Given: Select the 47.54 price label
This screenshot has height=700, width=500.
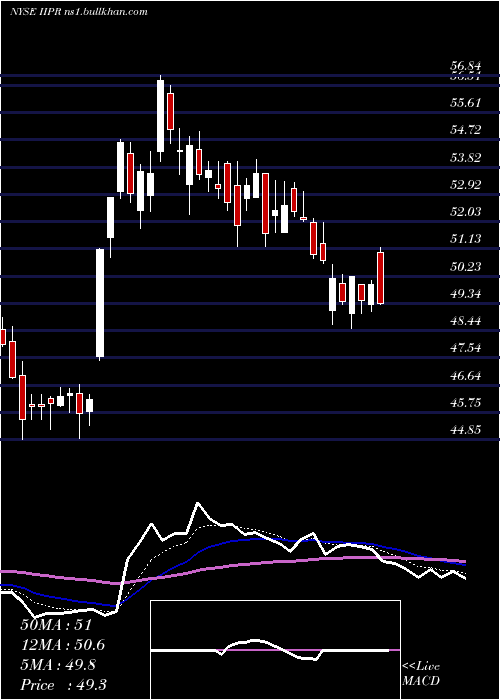Looking at the screenshot, I should pos(465,348).
